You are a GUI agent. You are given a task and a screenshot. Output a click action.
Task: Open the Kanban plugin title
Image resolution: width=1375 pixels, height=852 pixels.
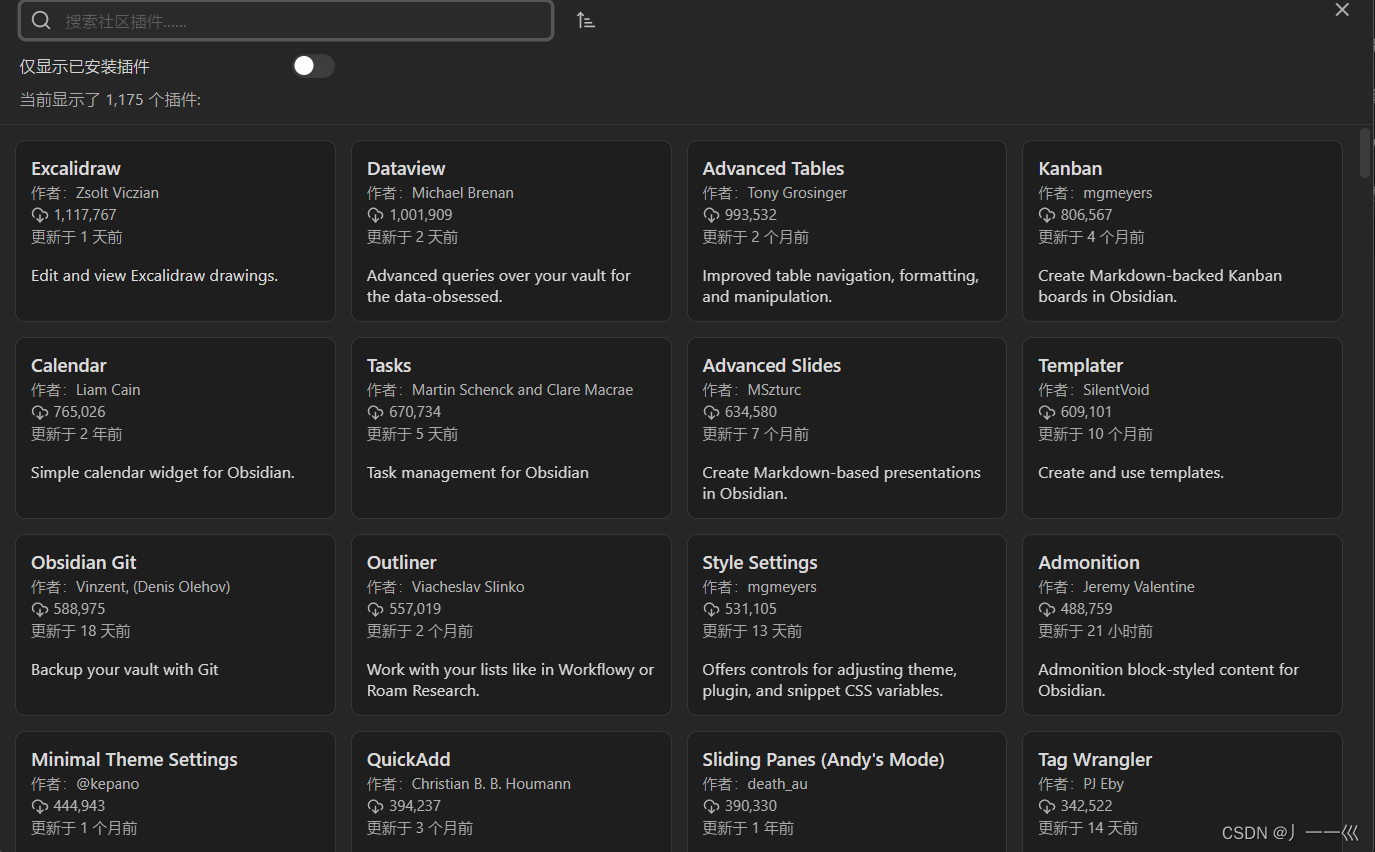pyautogui.click(x=1070, y=168)
